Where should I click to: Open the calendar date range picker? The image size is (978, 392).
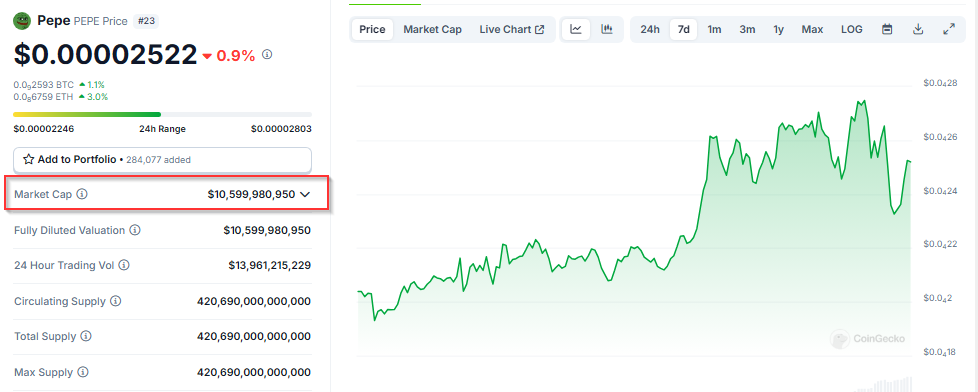(x=887, y=29)
